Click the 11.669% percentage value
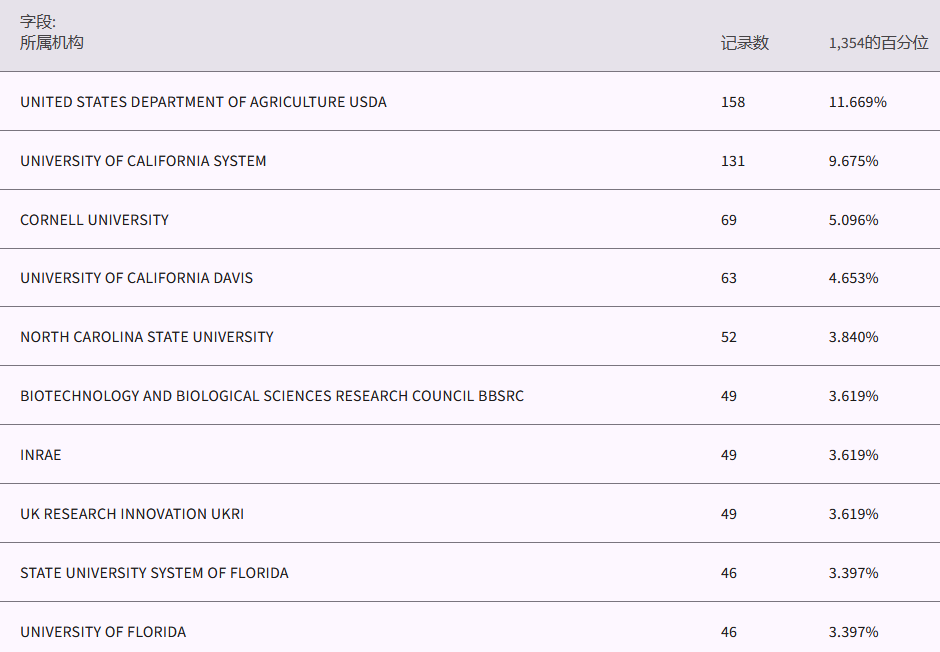Image resolution: width=940 pixels, height=652 pixels. click(857, 102)
